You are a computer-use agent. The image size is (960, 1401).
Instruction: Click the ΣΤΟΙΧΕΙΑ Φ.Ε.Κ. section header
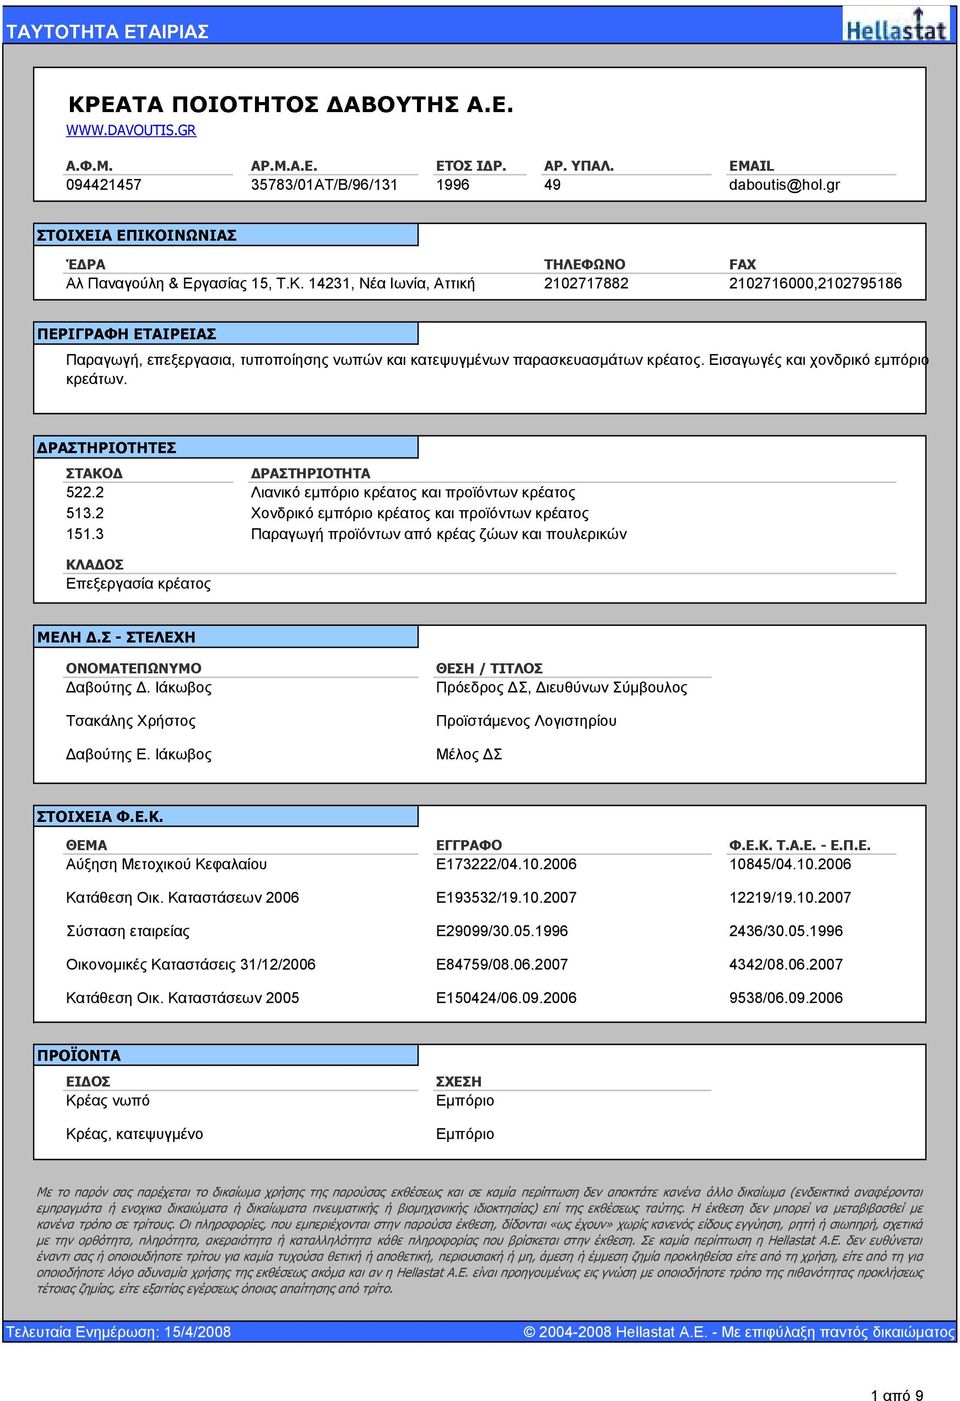(x=226, y=817)
